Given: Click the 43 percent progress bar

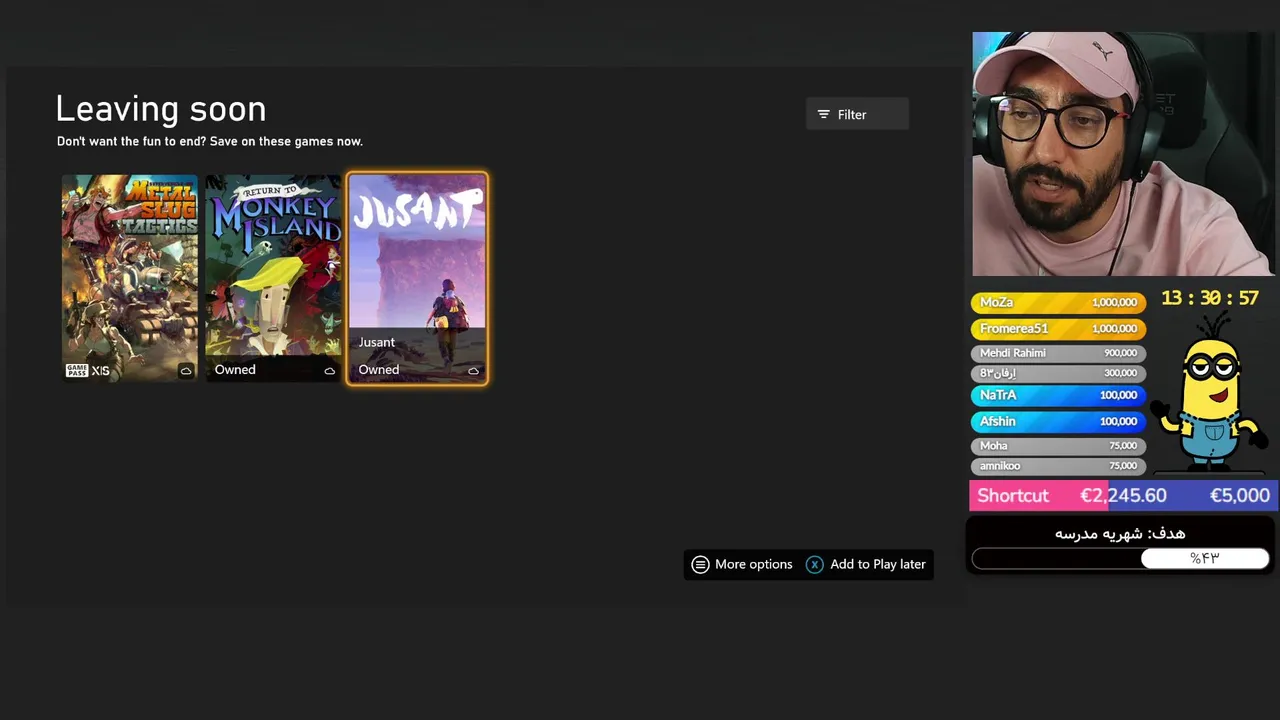Looking at the screenshot, I should click(x=1120, y=558).
